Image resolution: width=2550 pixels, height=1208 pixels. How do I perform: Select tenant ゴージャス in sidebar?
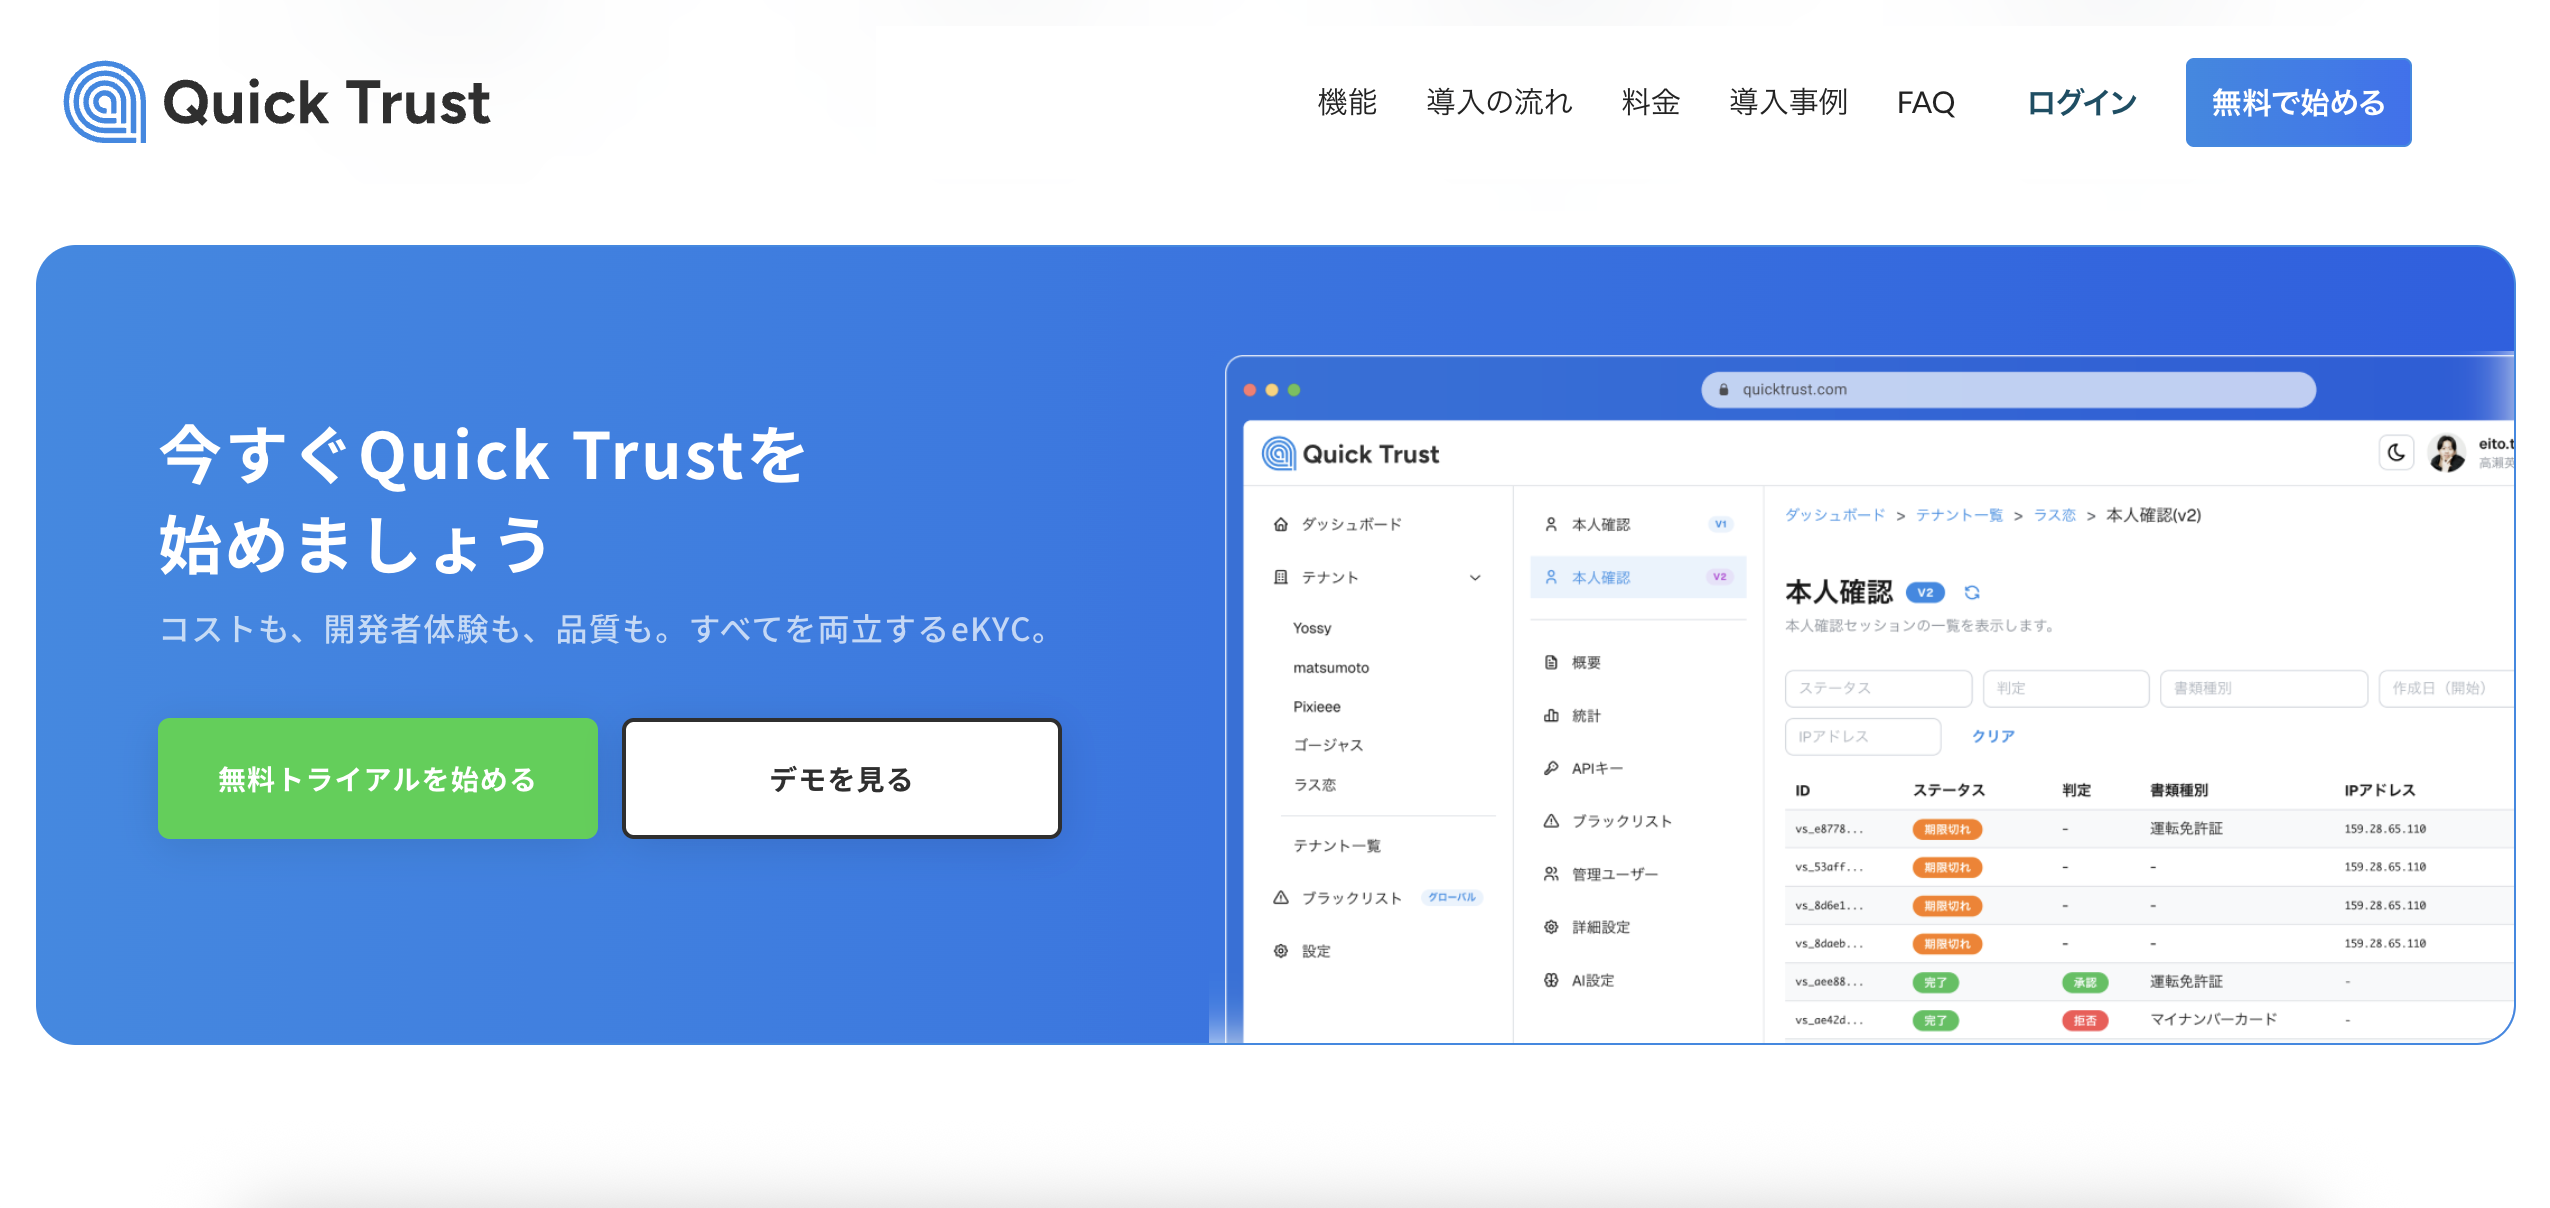[1328, 745]
